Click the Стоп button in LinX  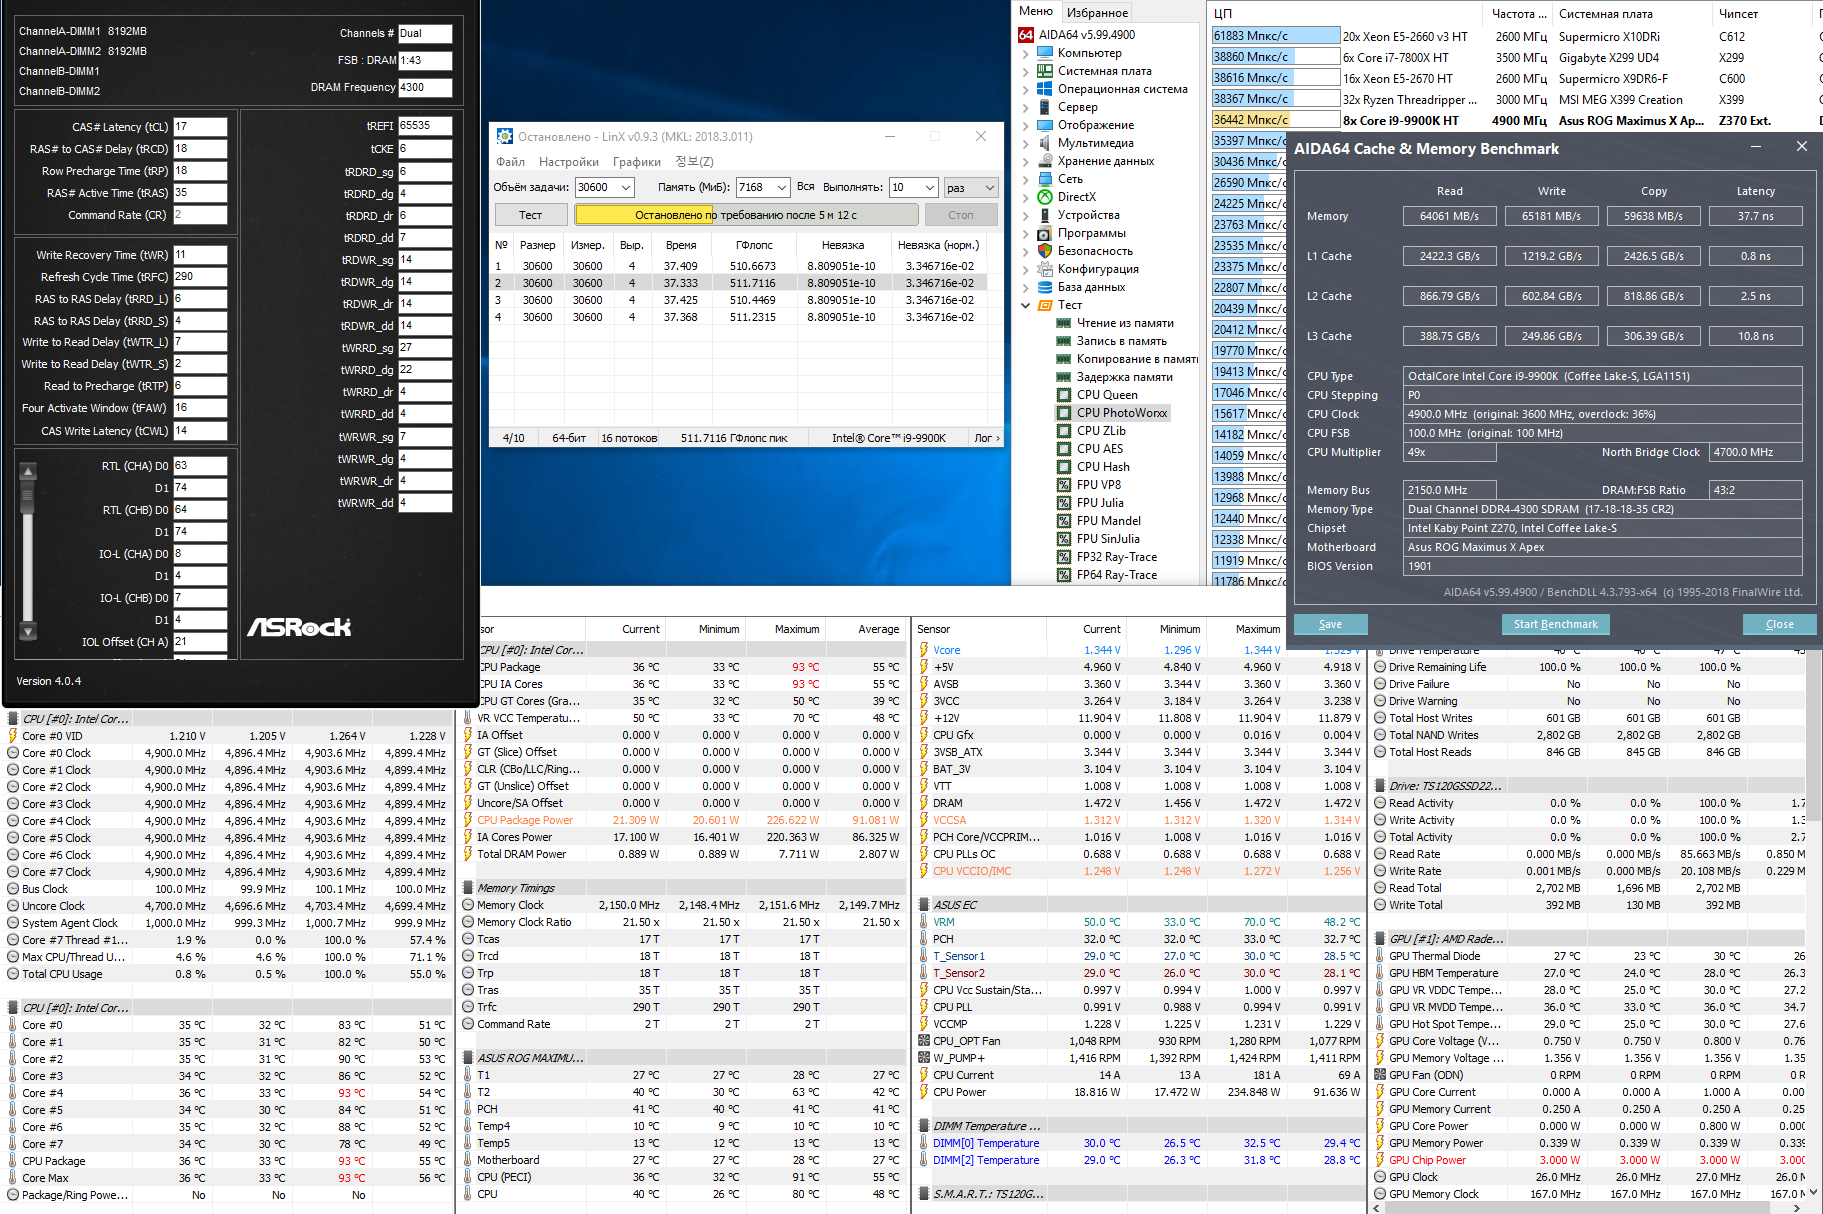click(961, 215)
